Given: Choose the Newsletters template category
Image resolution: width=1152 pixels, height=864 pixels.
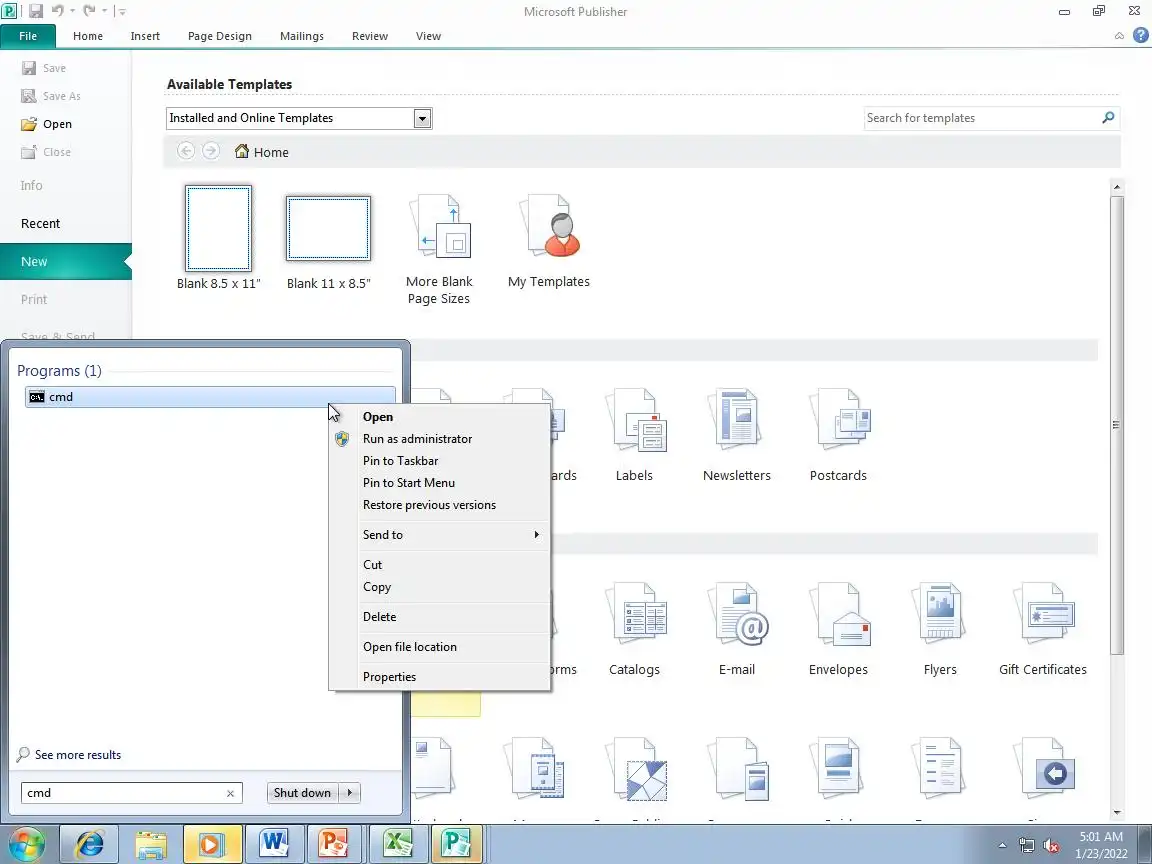Looking at the screenshot, I should [x=736, y=435].
